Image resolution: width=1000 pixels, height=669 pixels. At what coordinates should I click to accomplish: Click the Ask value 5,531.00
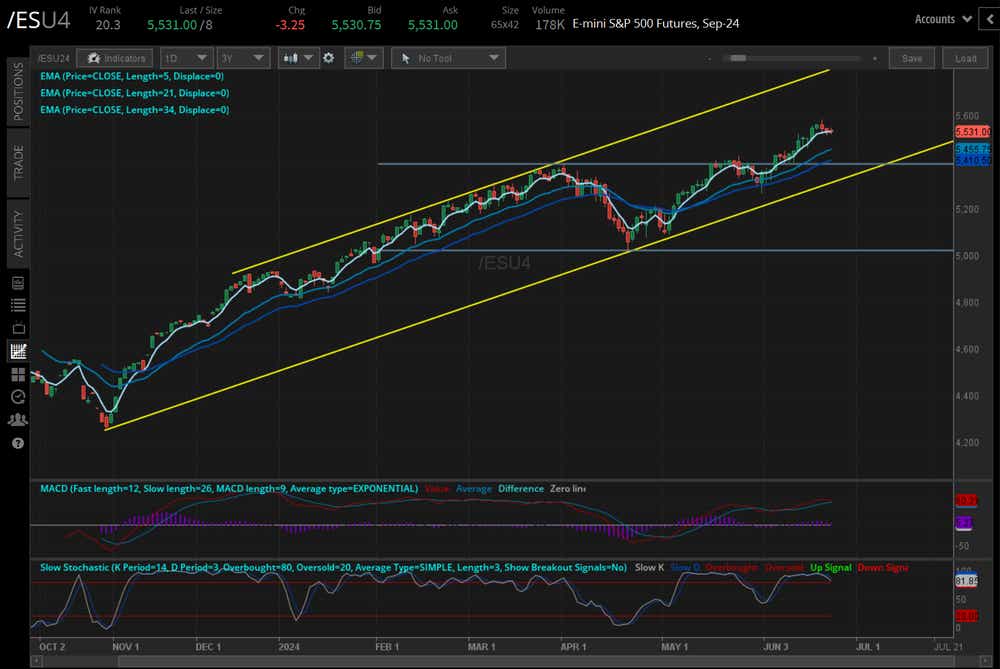tap(432, 25)
